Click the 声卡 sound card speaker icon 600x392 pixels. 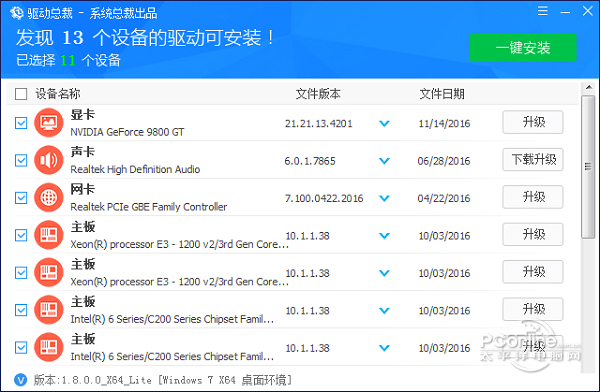(49, 160)
